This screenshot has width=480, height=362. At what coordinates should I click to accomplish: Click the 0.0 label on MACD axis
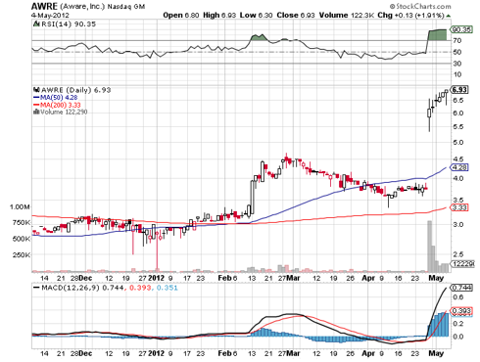point(458,336)
